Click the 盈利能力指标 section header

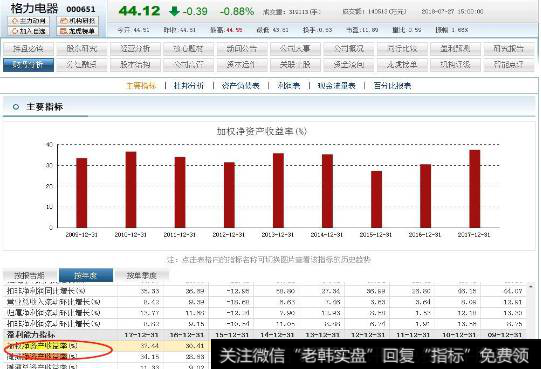coord(31,335)
